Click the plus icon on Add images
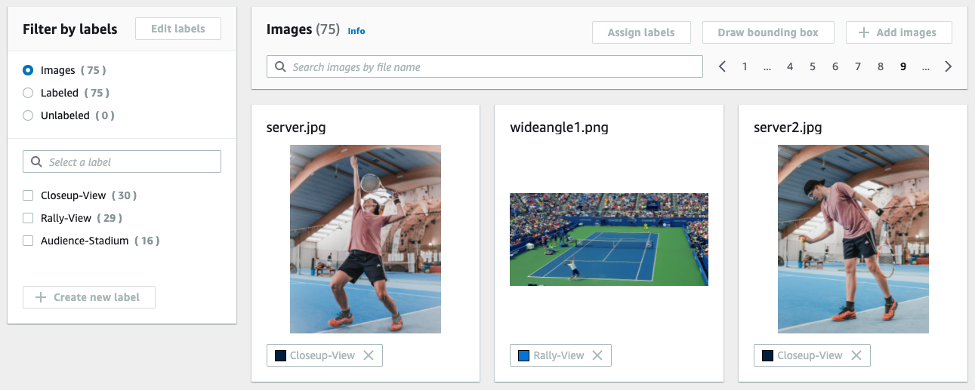Screen dimensions: 977x391 click(864, 32)
